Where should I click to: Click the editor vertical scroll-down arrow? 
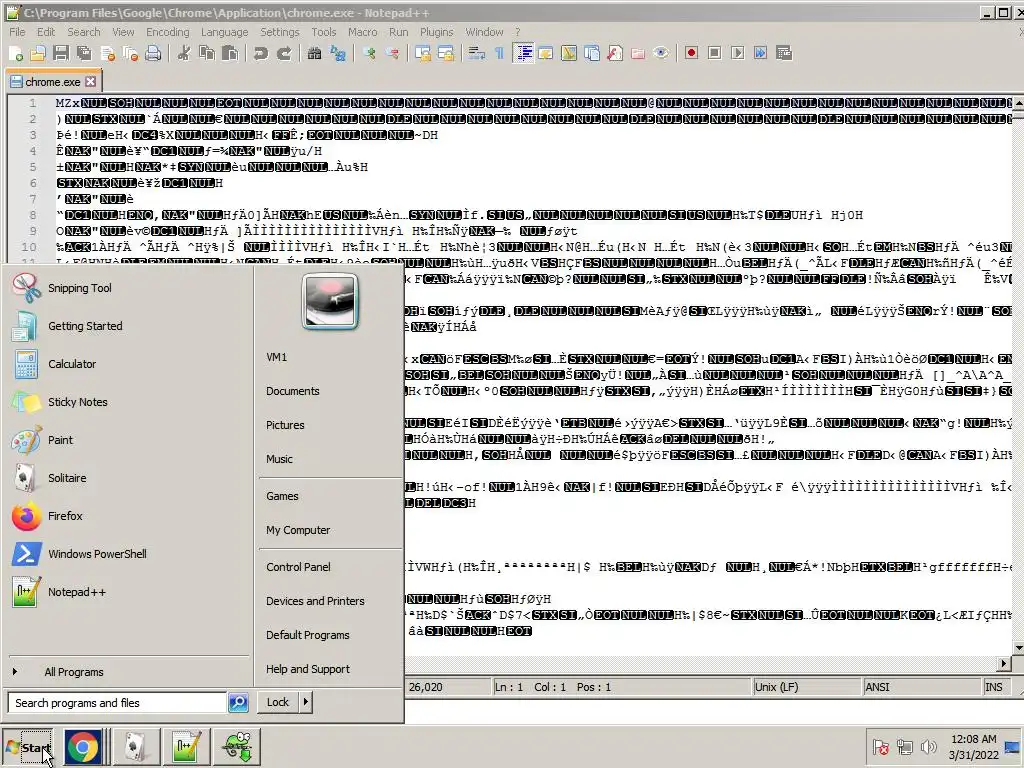(x=1017, y=648)
